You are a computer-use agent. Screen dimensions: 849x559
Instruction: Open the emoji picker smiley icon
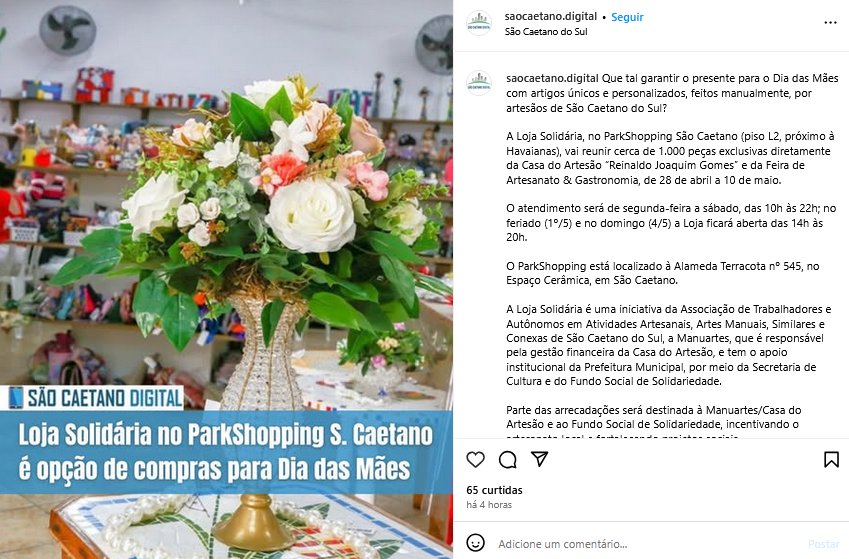[475, 543]
